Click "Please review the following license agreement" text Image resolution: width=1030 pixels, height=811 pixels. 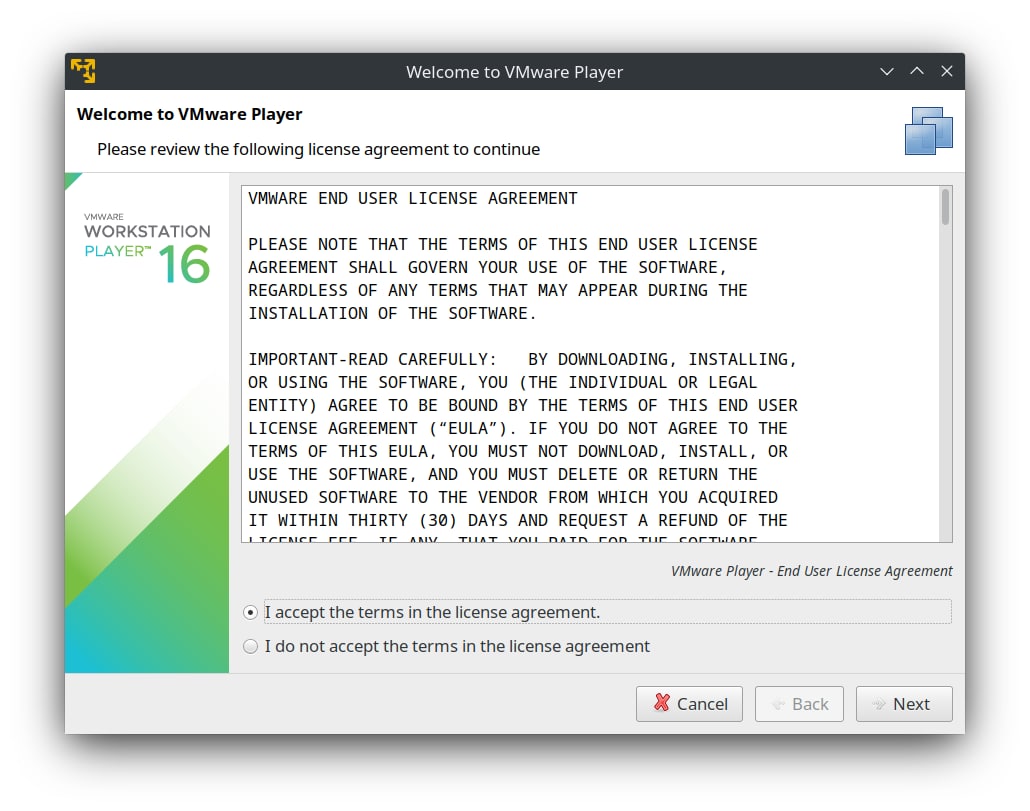coord(319,149)
